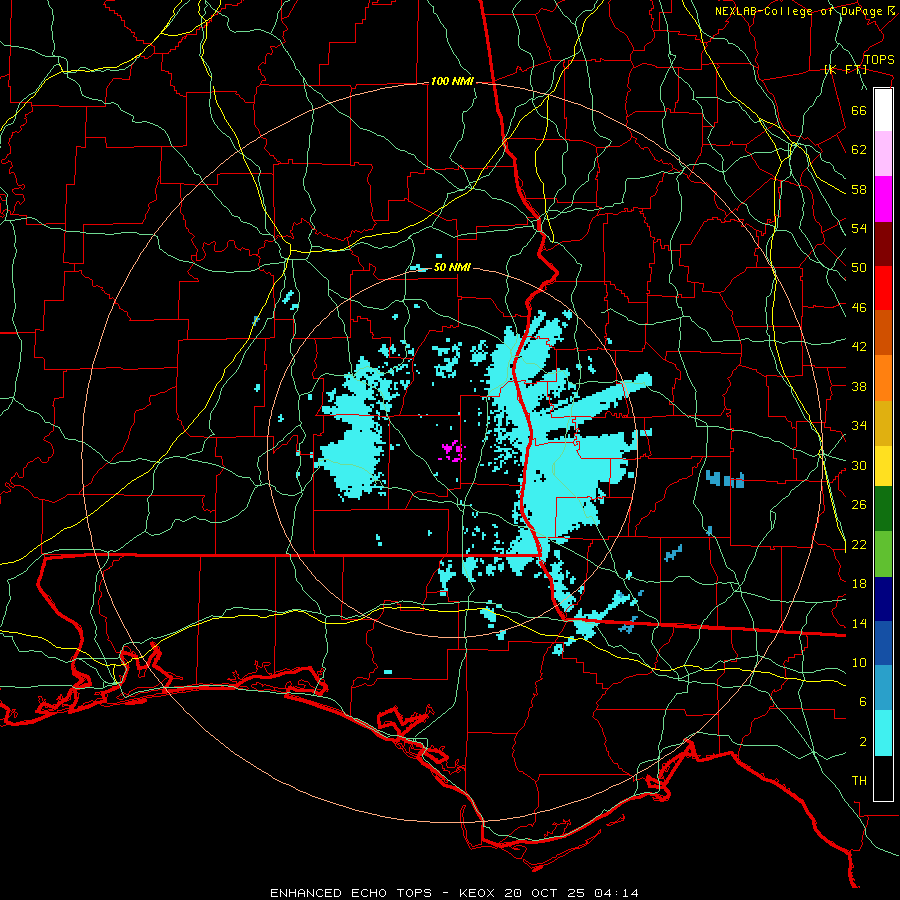Click the legend value 10
Image resolution: width=900 pixels, height=900 pixels.
[859, 663]
